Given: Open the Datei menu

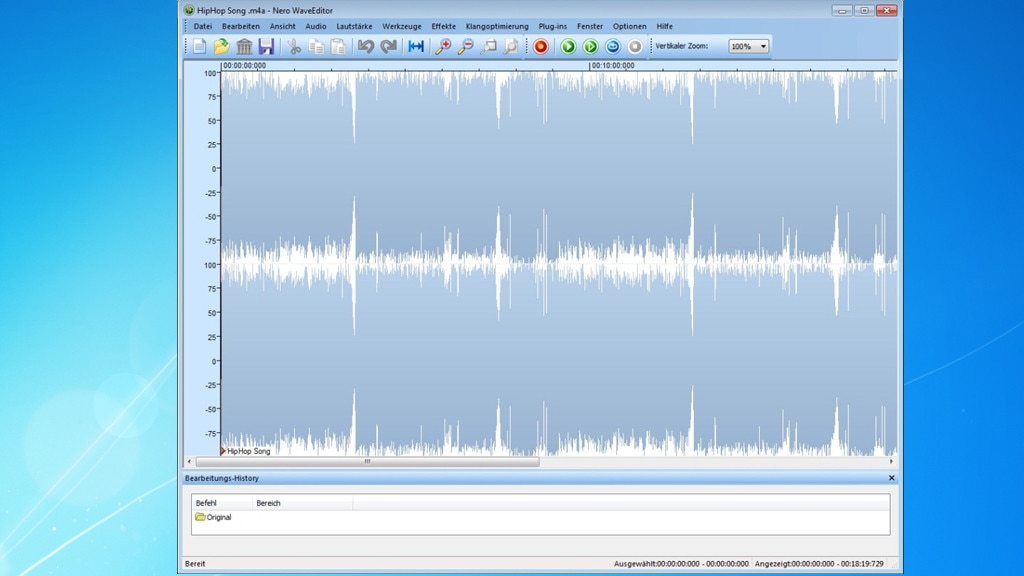Looking at the screenshot, I should (x=203, y=26).
